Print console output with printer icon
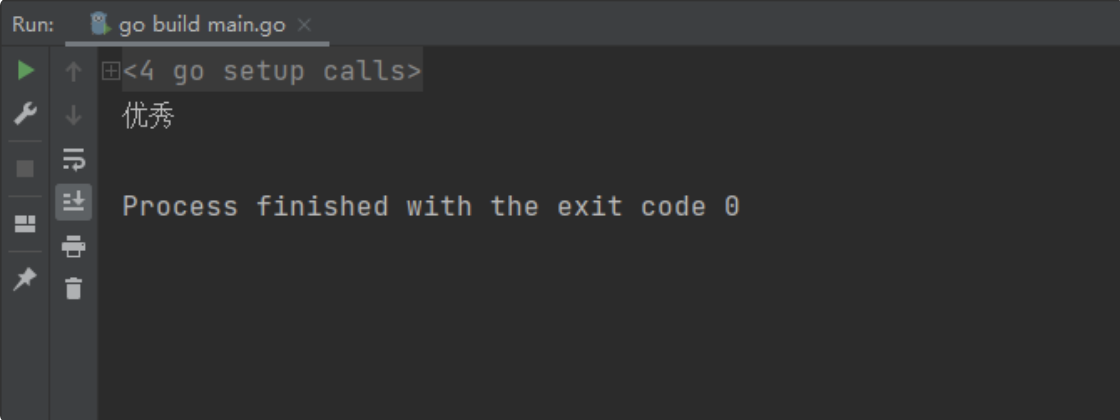 pyautogui.click(x=74, y=246)
